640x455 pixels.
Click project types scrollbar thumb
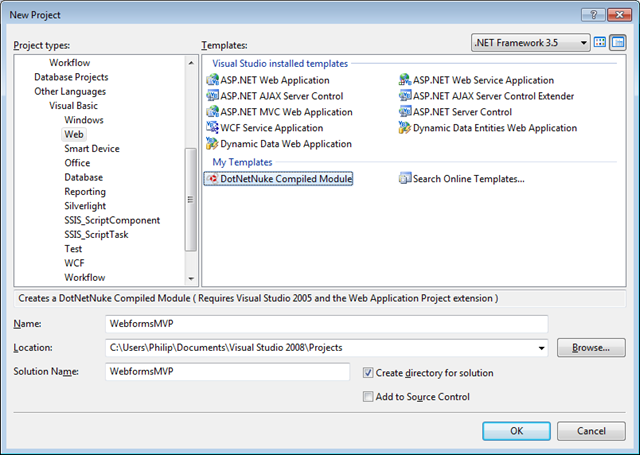point(190,199)
